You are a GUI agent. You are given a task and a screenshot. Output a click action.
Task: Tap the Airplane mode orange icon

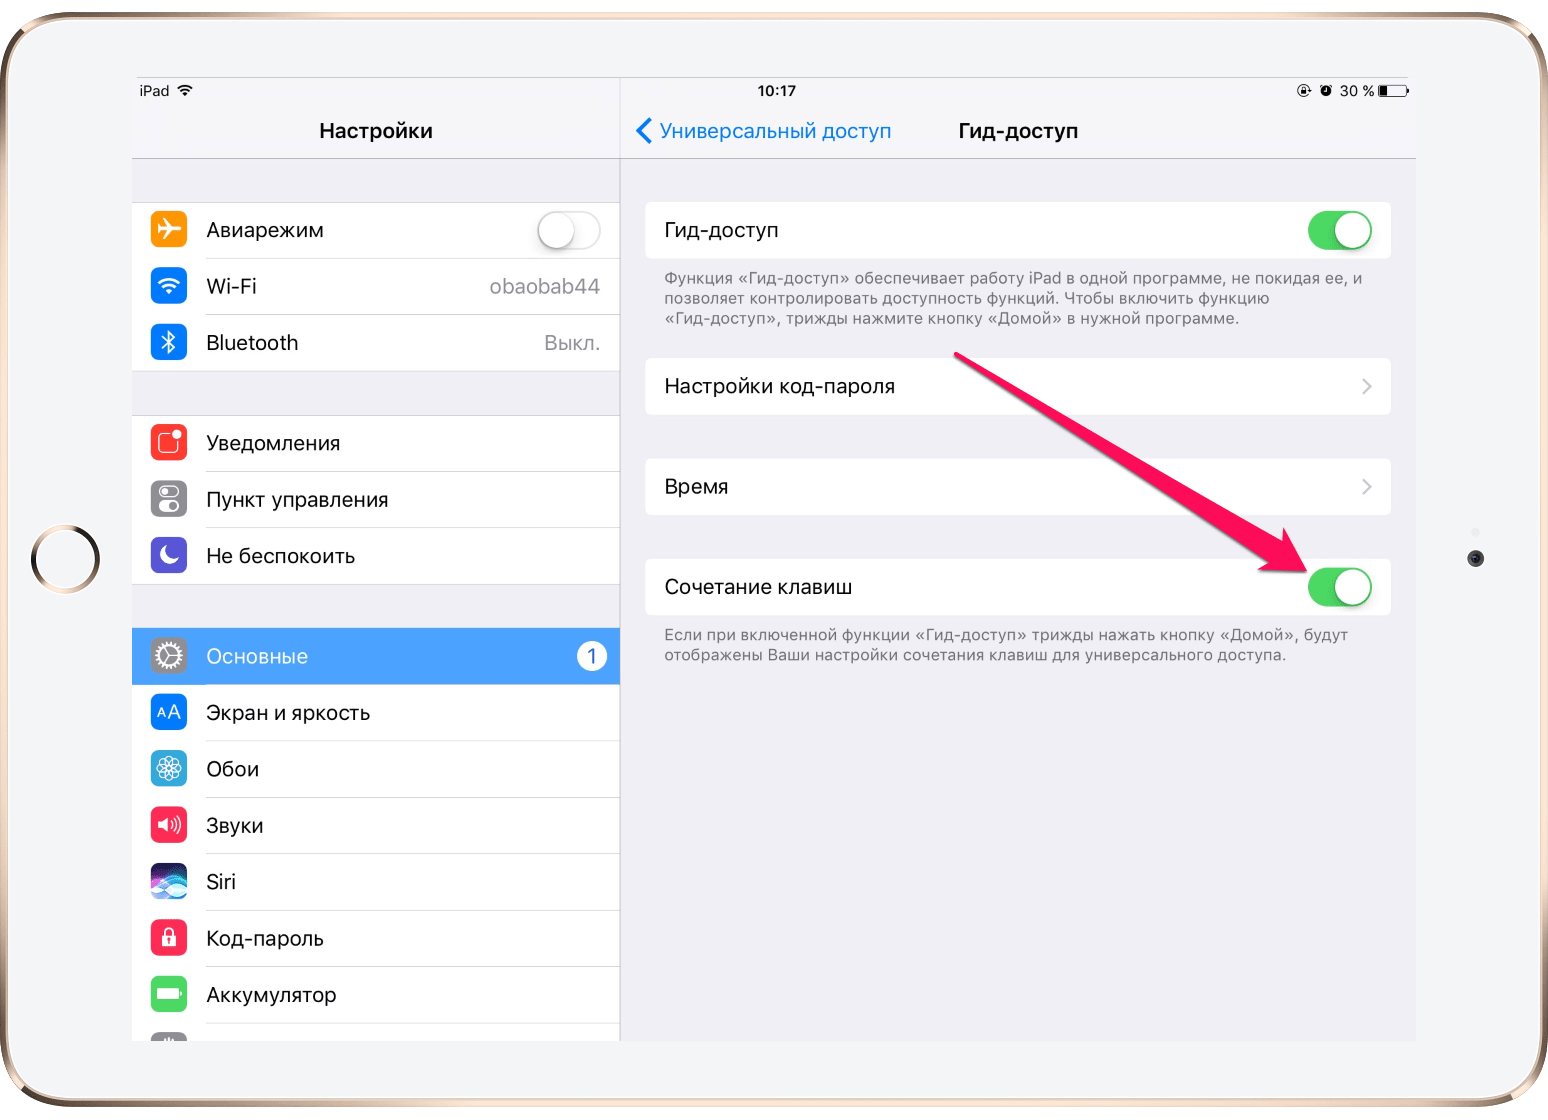point(169,229)
